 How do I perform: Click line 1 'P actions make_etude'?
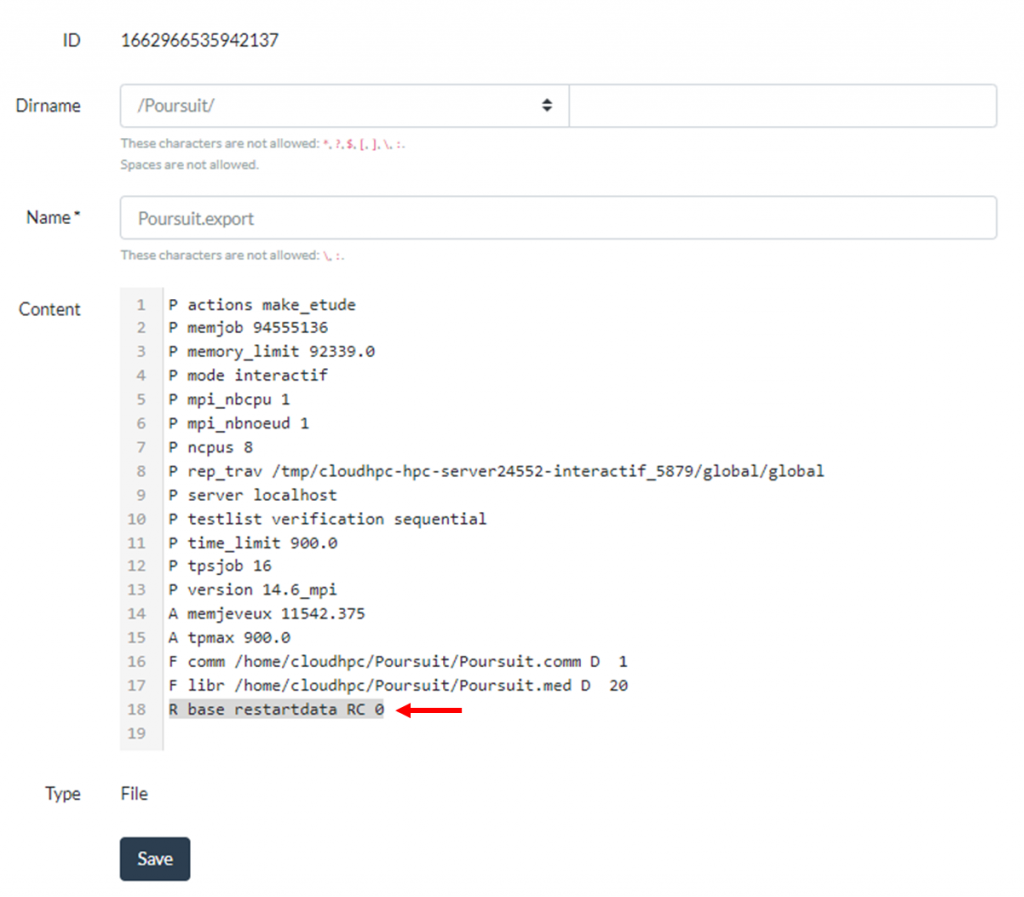[262, 305]
